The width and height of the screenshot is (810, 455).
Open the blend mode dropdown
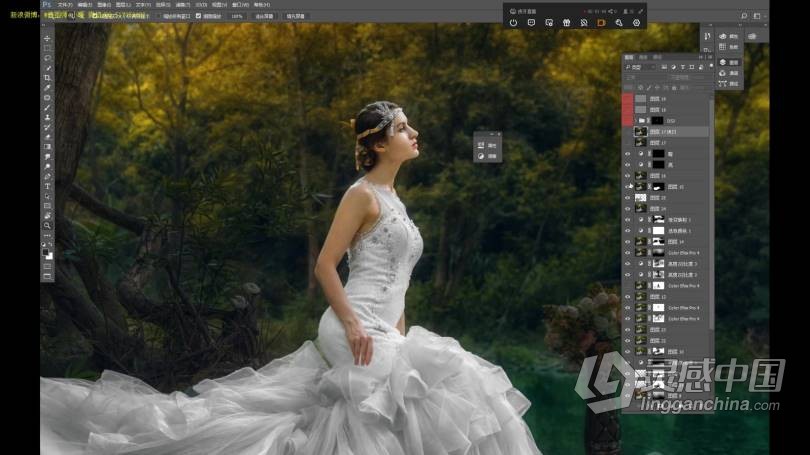[646, 77]
